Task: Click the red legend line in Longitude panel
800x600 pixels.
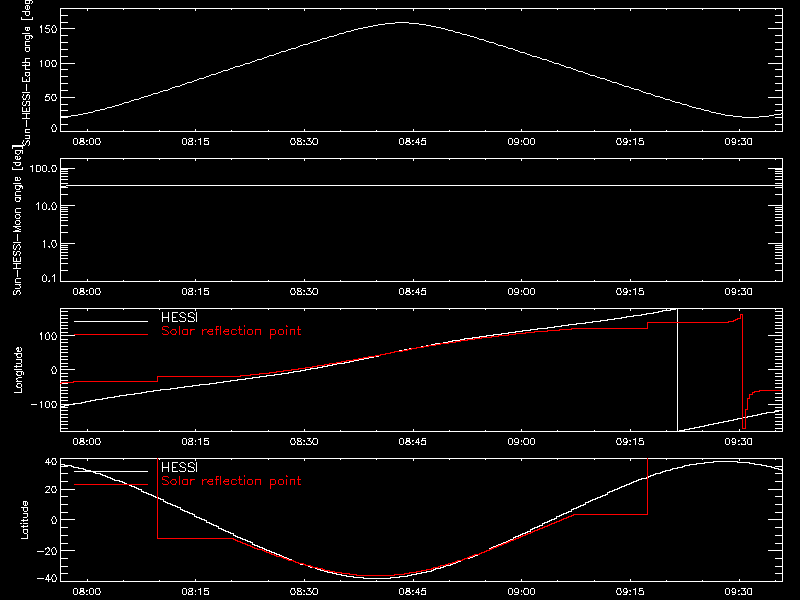Action: point(111,335)
